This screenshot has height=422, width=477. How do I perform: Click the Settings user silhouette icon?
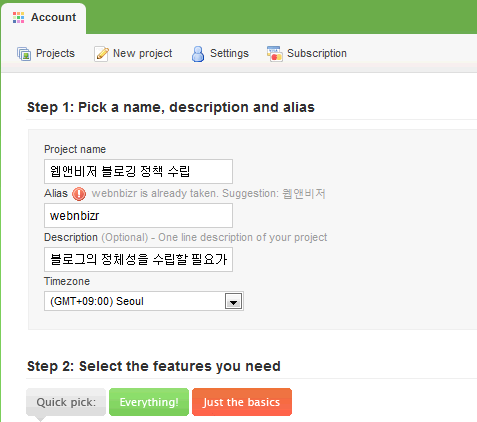click(x=198, y=54)
